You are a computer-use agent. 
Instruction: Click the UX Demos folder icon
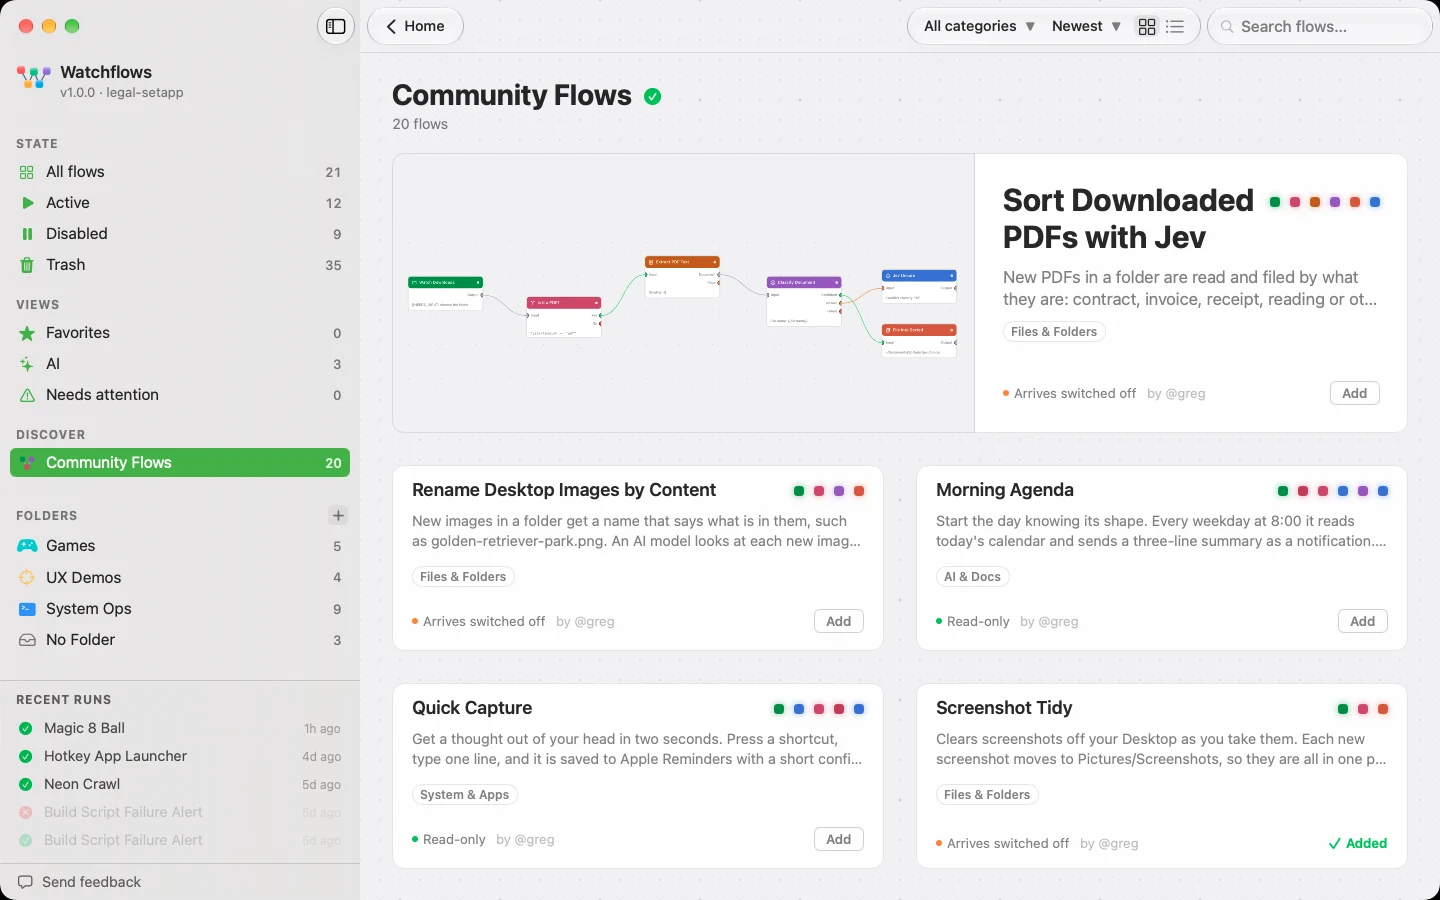27,578
